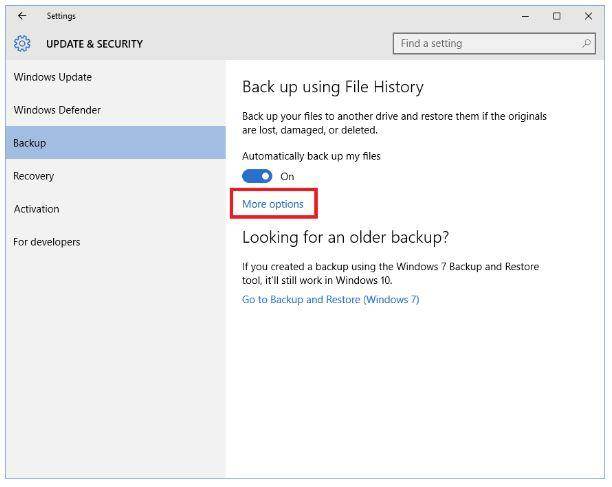Minimize the Settings window
The image size is (612, 487).
[x=526, y=16]
